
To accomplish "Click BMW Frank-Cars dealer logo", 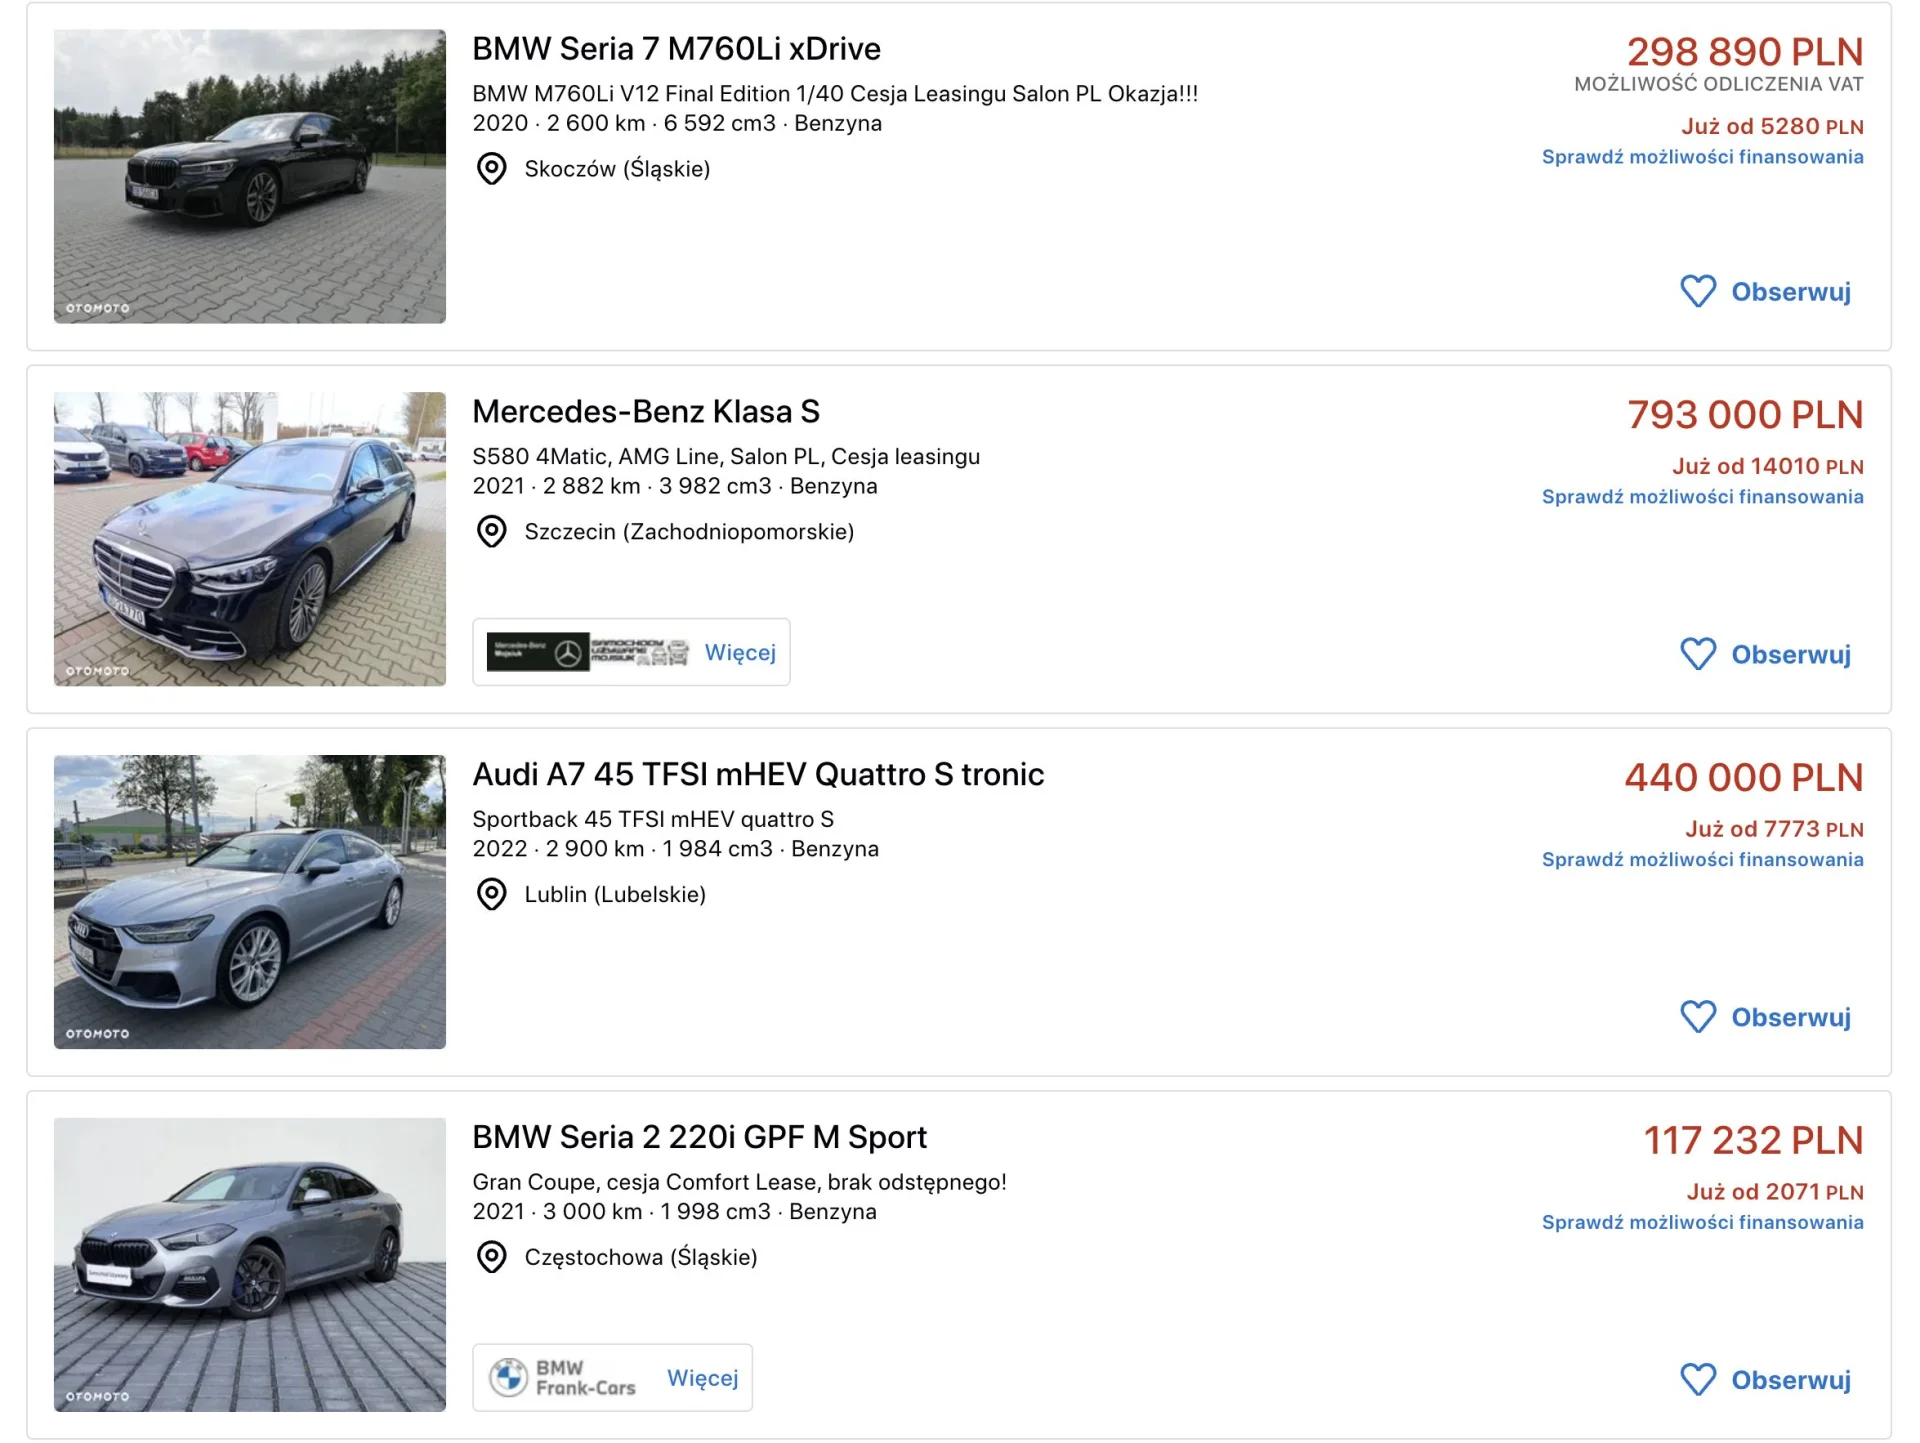I will coord(562,1378).
